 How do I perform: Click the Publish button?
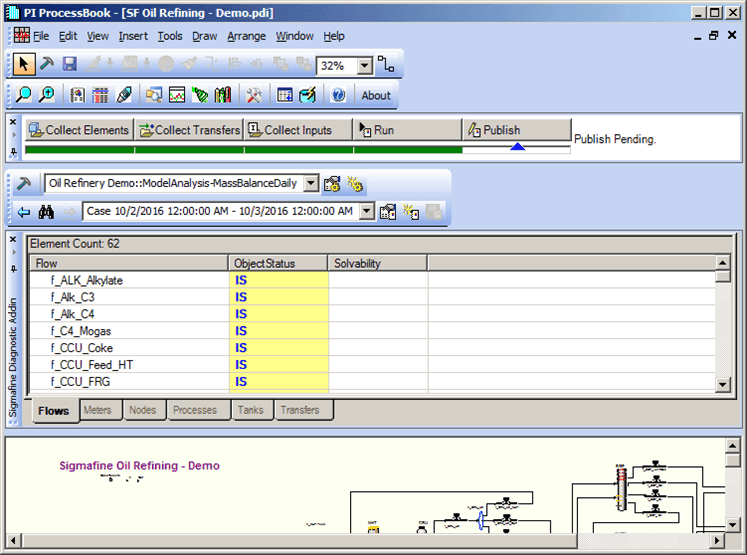[x=517, y=130]
